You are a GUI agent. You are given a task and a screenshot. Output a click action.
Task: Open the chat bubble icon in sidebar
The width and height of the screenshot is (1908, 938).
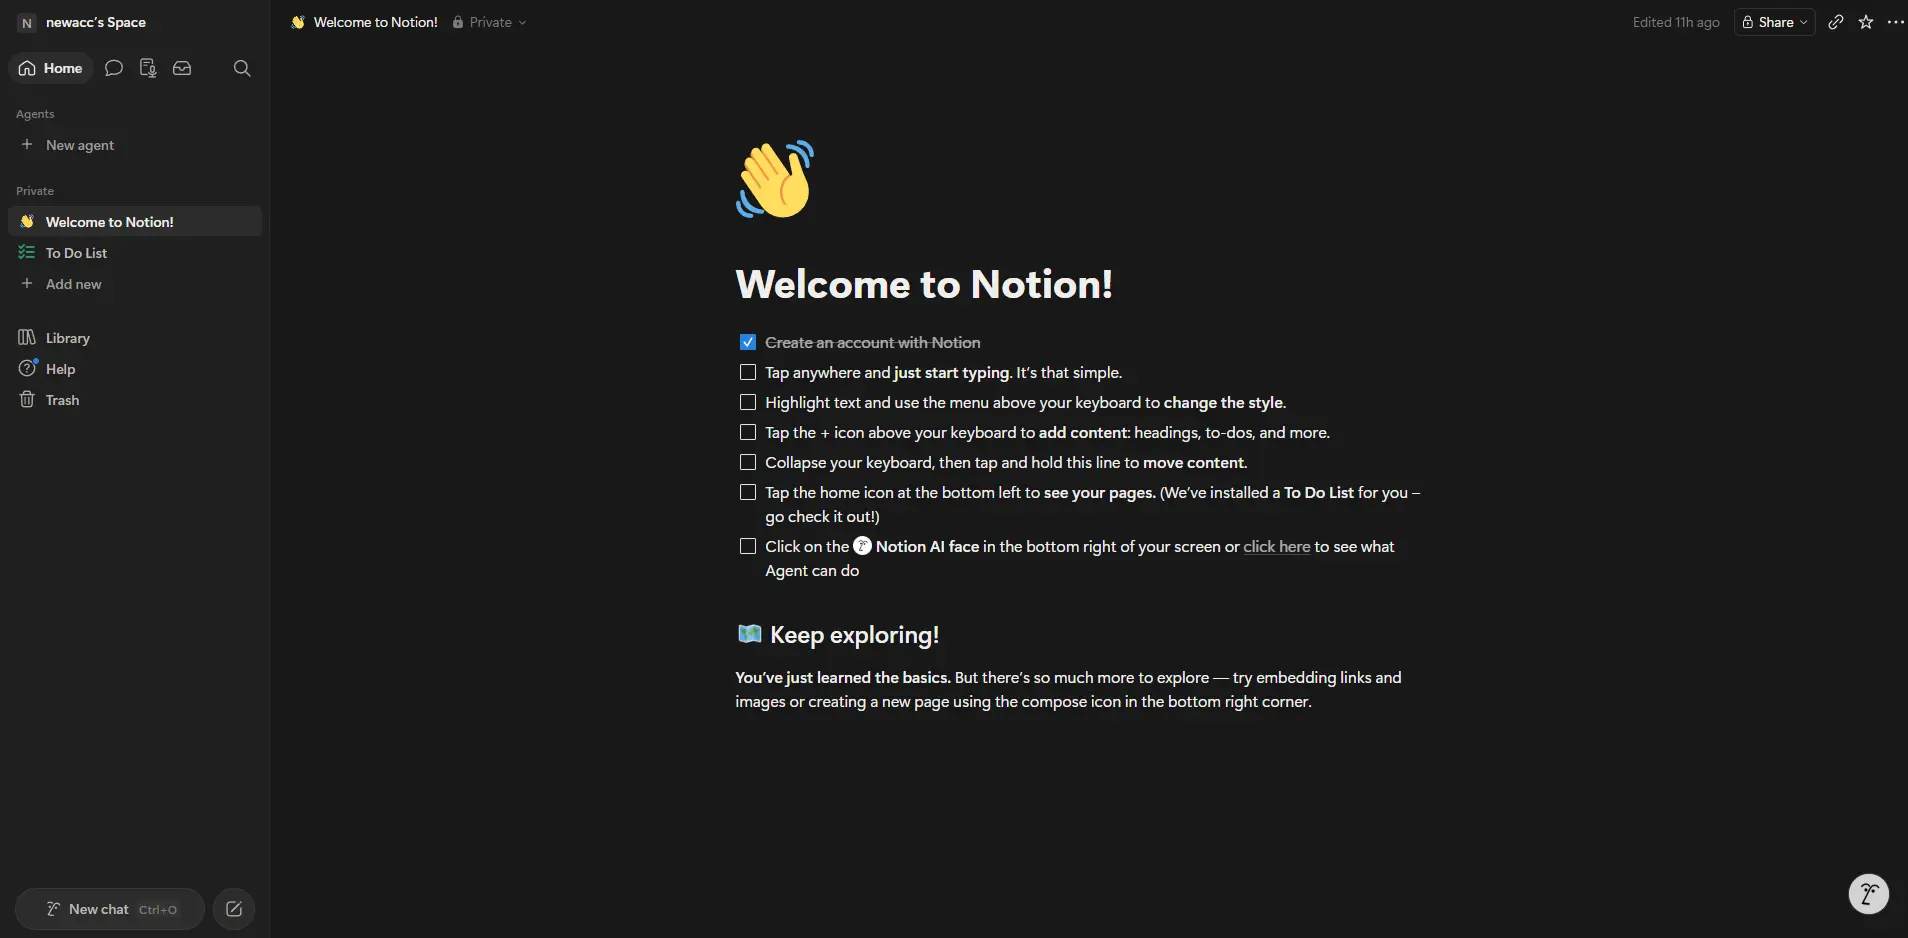click(114, 68)
